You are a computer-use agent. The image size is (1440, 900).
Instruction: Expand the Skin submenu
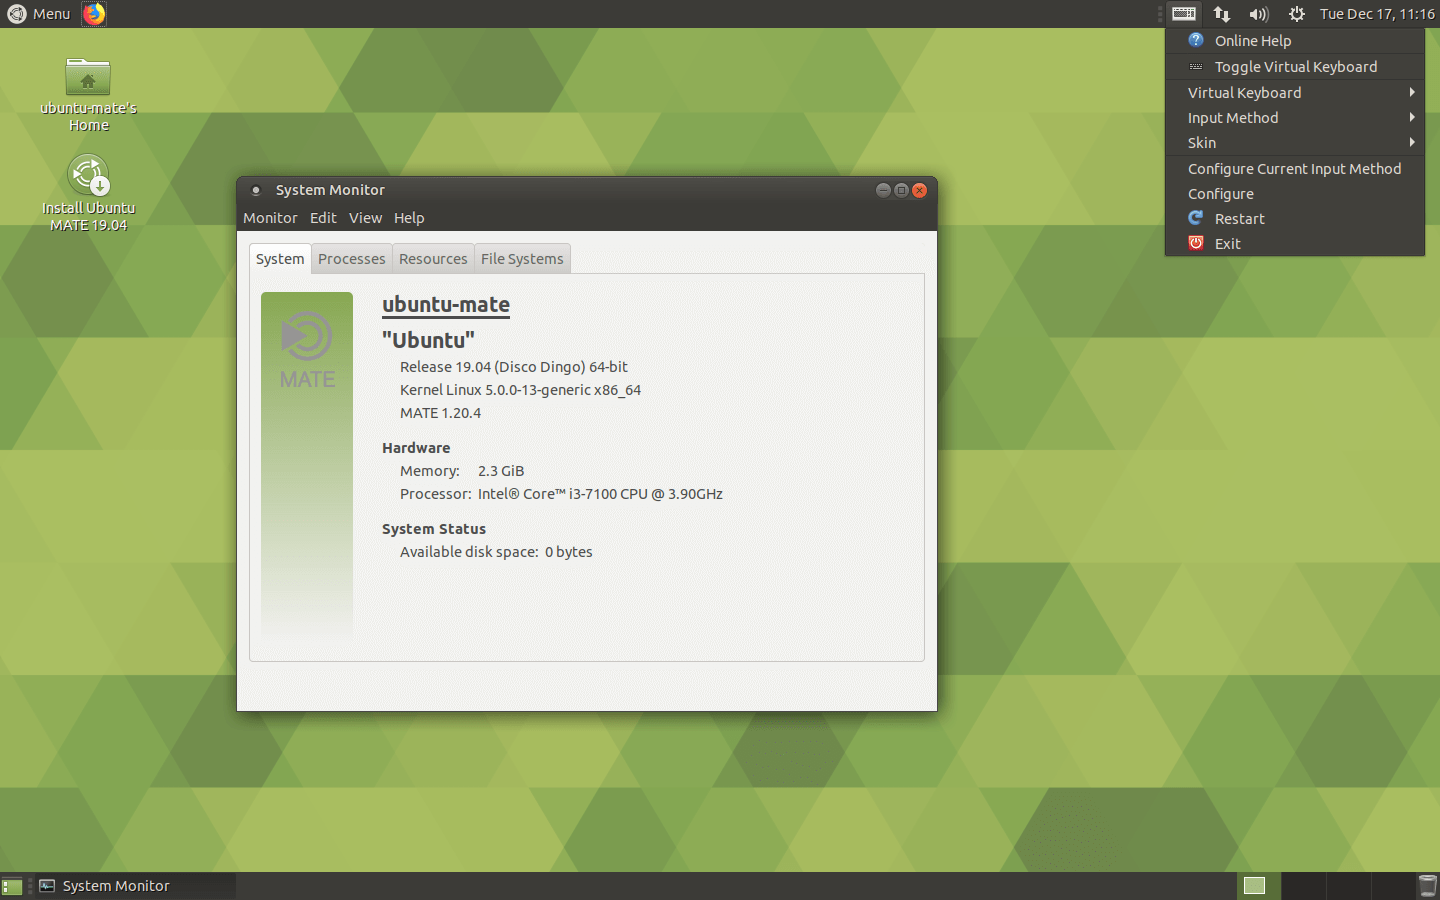click(1295, 143)
